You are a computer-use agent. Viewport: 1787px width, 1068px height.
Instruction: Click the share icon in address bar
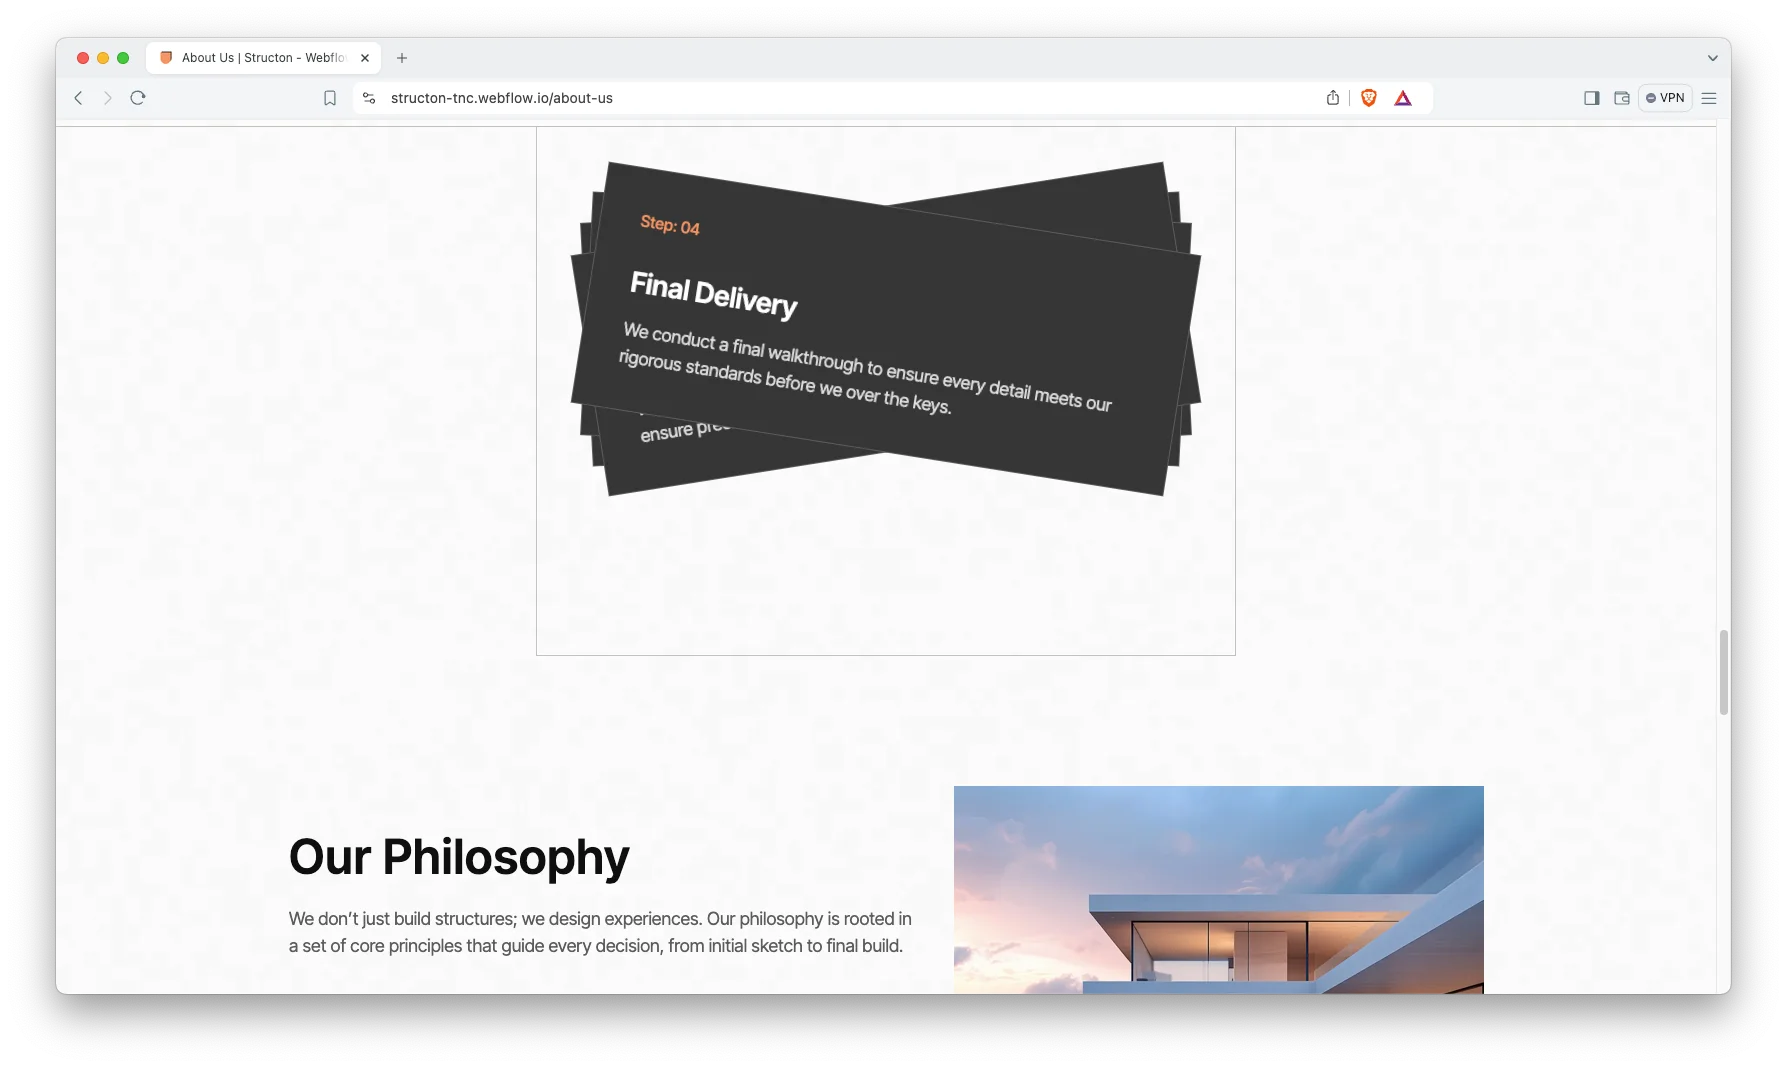click(x=1333, y=98)
